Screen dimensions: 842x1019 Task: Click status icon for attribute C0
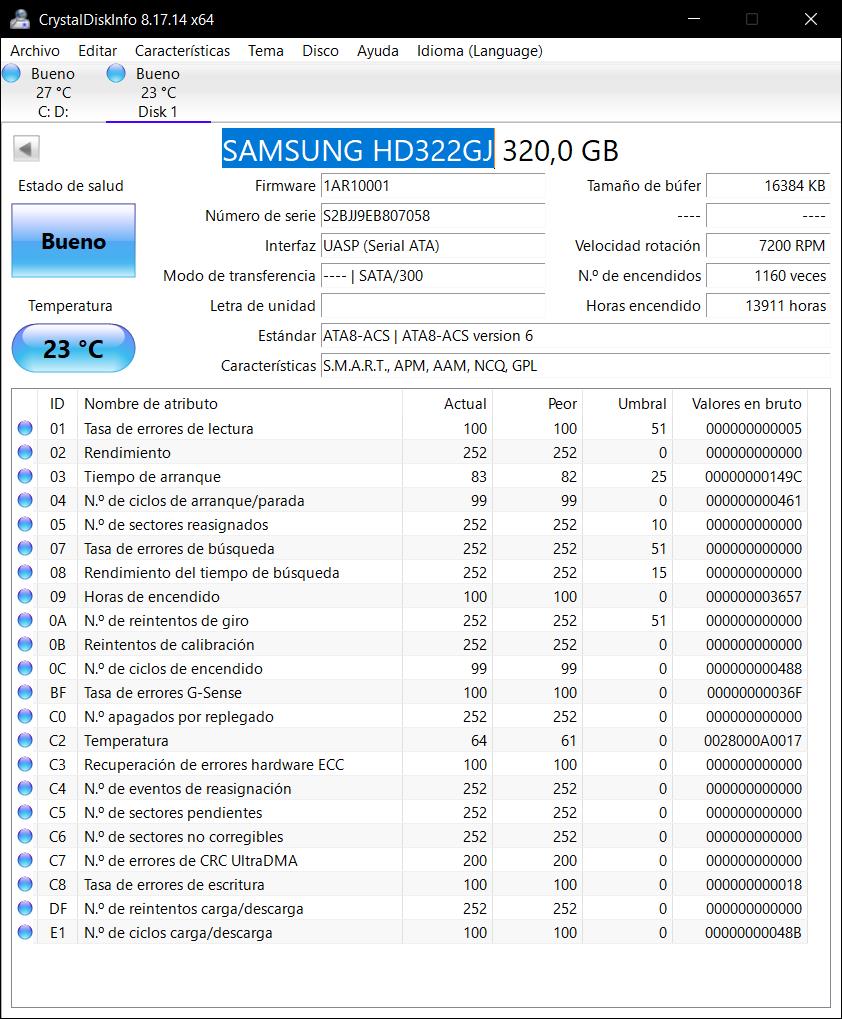click(x=25, y=717)
